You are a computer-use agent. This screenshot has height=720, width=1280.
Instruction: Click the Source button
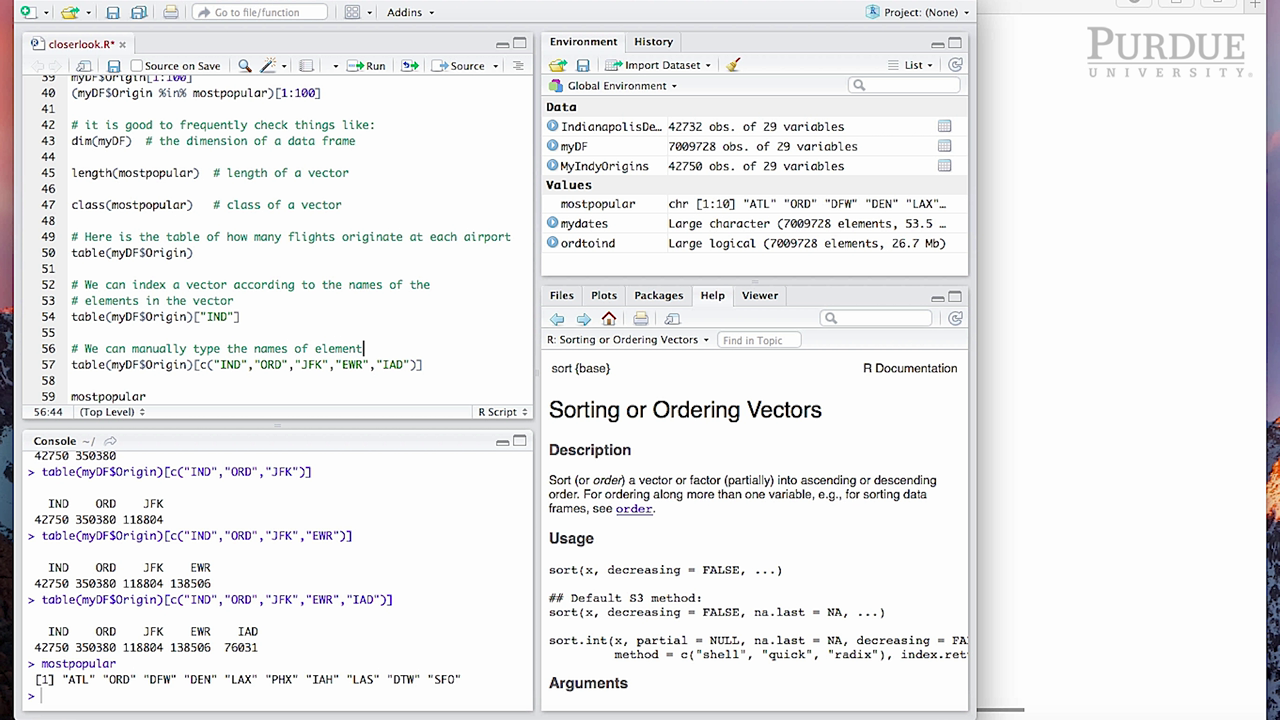pyautogui.click(x=459, y=66)
